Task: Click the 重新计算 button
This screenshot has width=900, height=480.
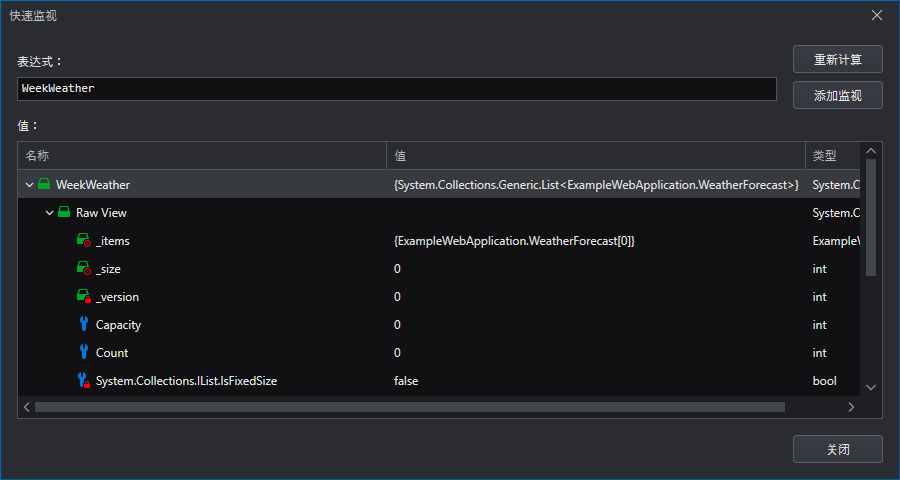Action: 837,59
